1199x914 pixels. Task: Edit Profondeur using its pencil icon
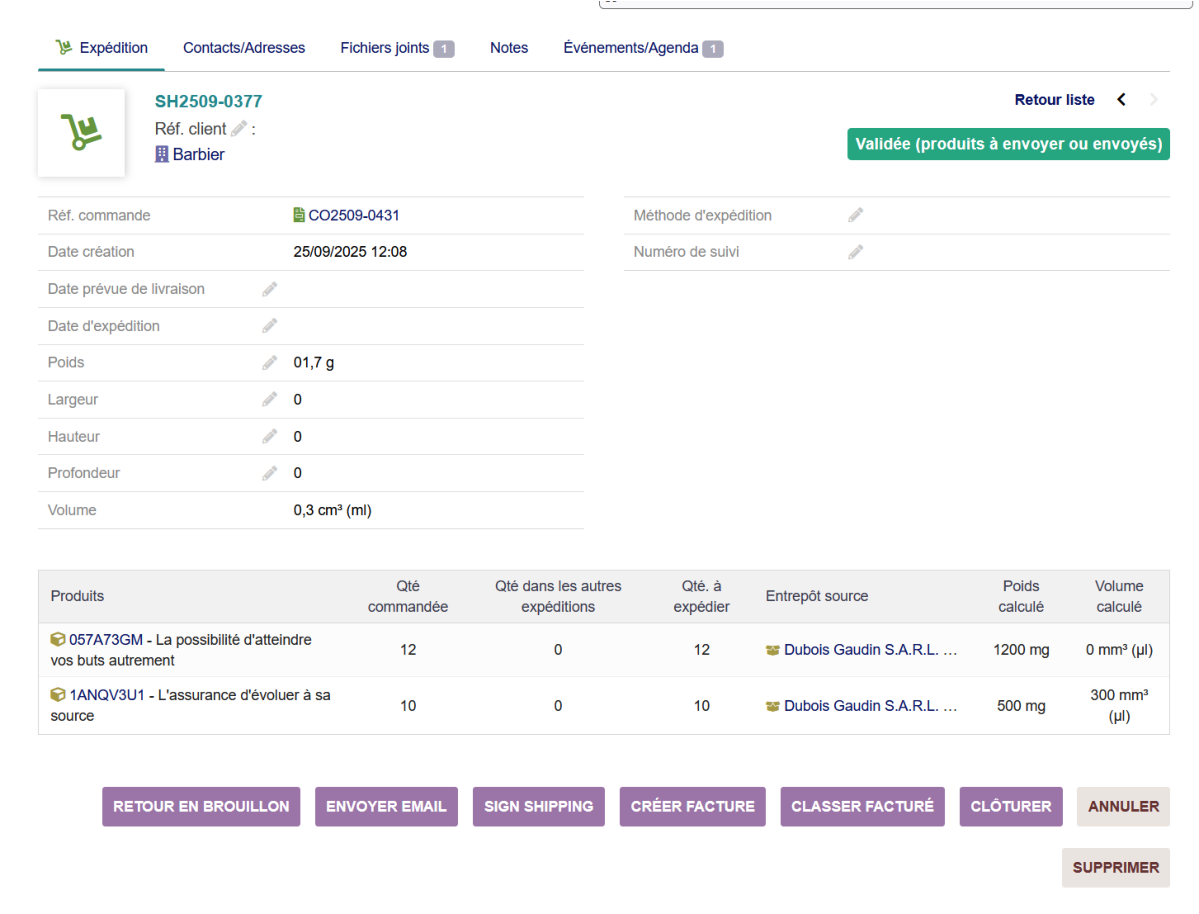[269, 473]
